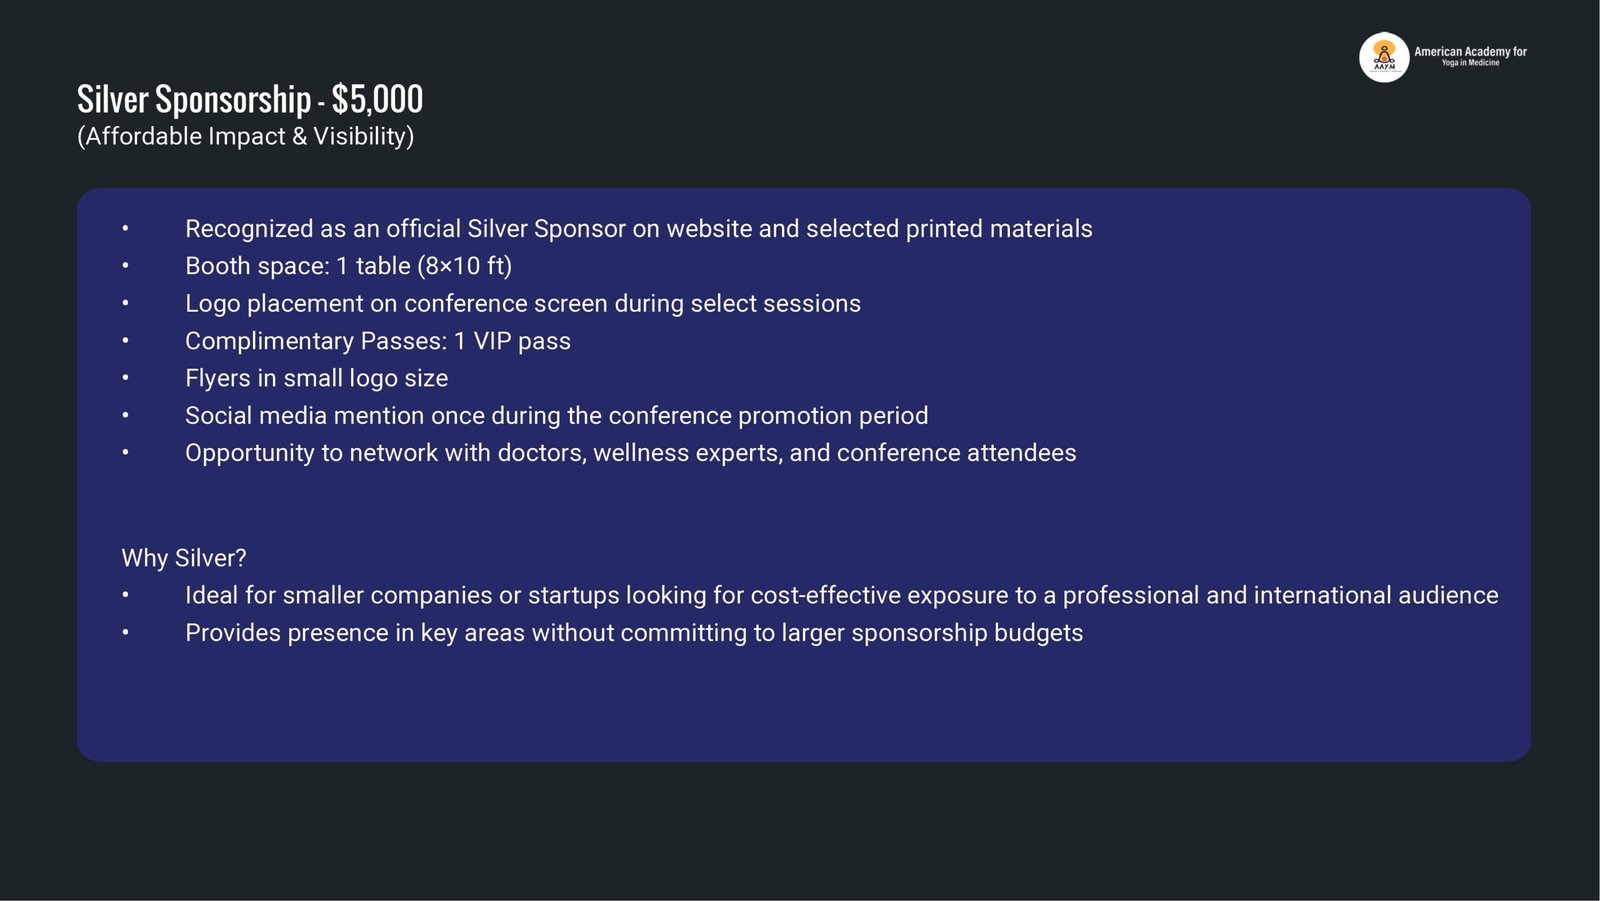The image size is (1600, 901).
Task: Click the bullet dot before 'Flyers in small logo size'
Action: coord(126,378)
